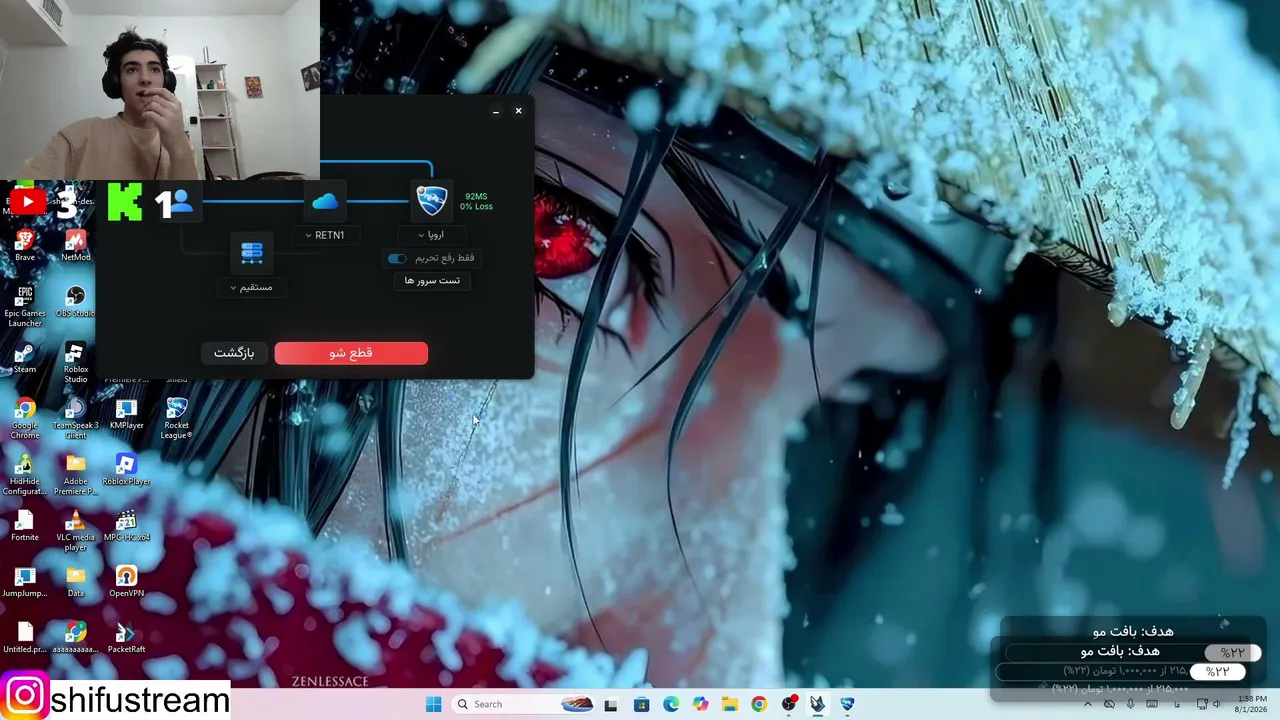Screen dimensions: 1280x720
Task: Click the تست سرور ها button
Action: (x=432, y=280)
